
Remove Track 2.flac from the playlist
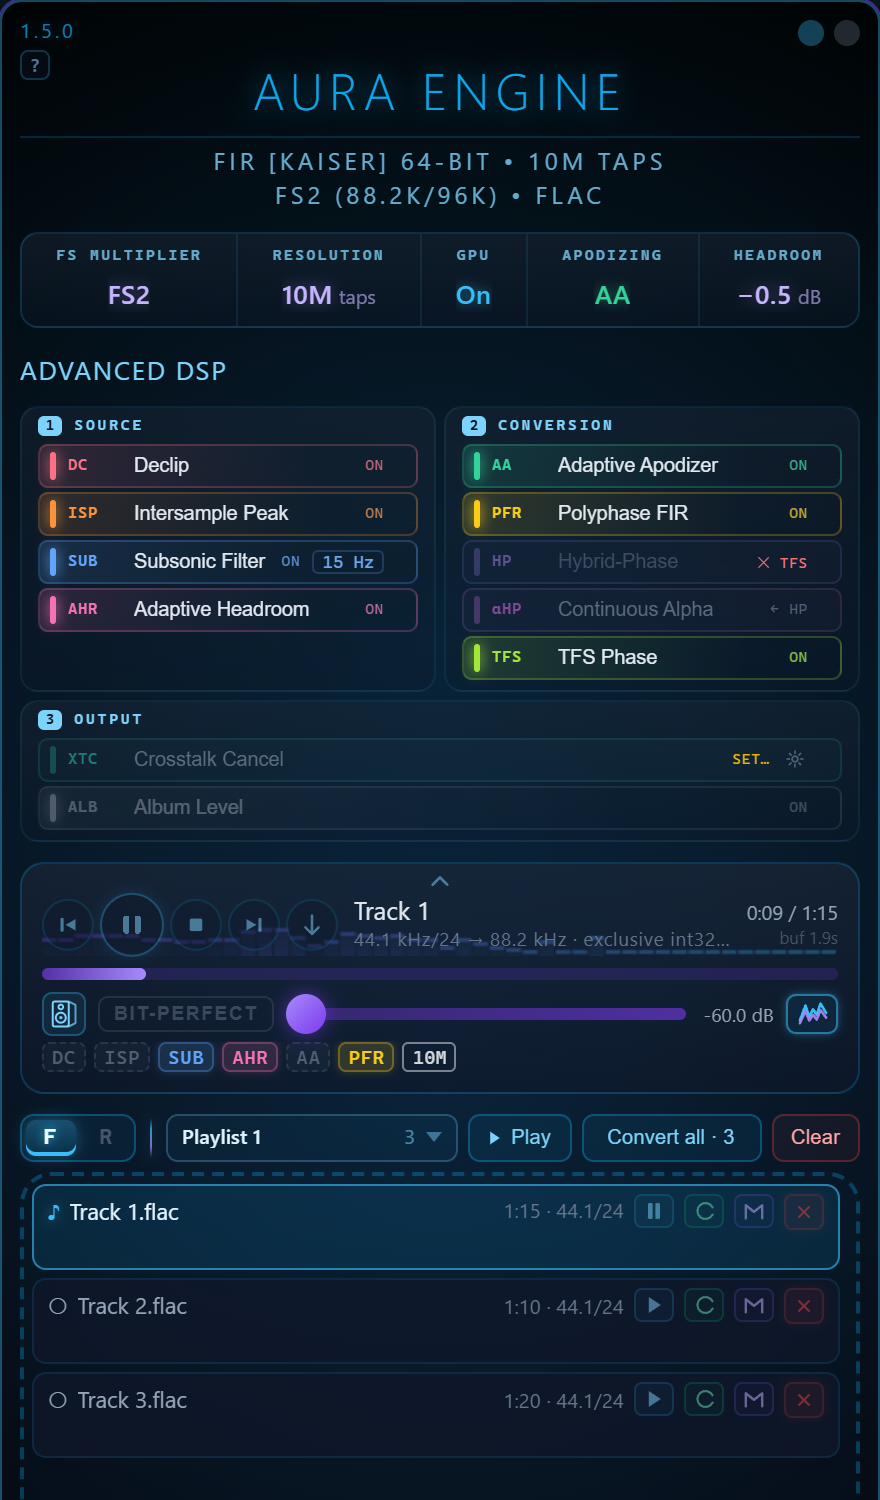[804, 1305]
